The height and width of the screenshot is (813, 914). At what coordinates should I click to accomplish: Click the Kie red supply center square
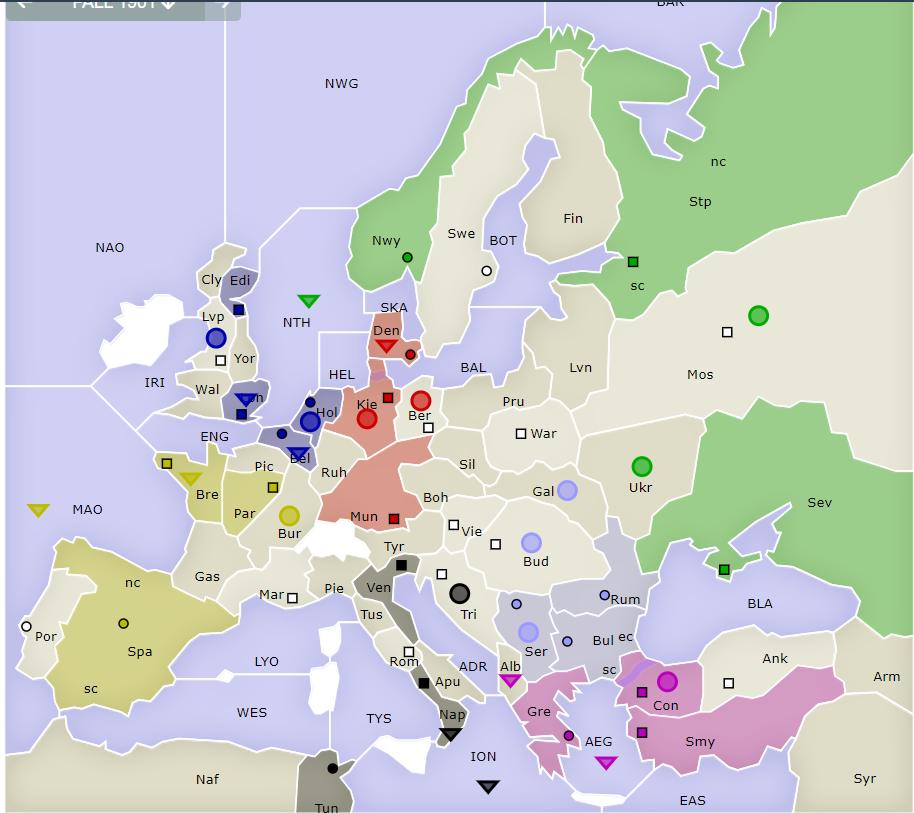388,398
